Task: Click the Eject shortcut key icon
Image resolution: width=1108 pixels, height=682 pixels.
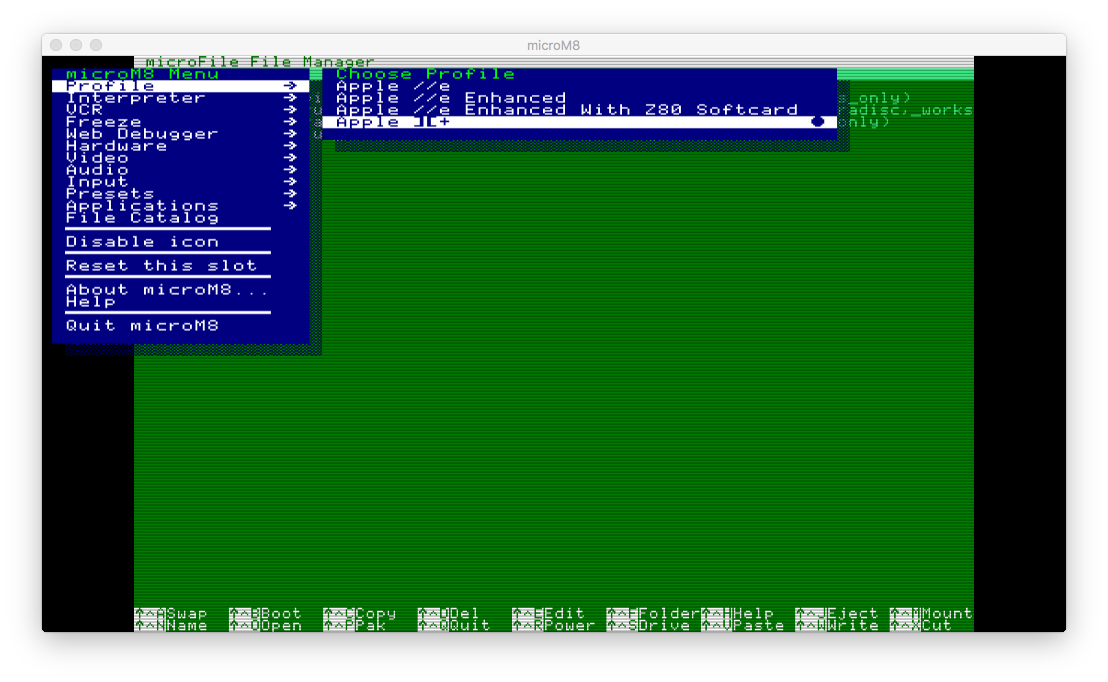Action: (x=810, y=614)
